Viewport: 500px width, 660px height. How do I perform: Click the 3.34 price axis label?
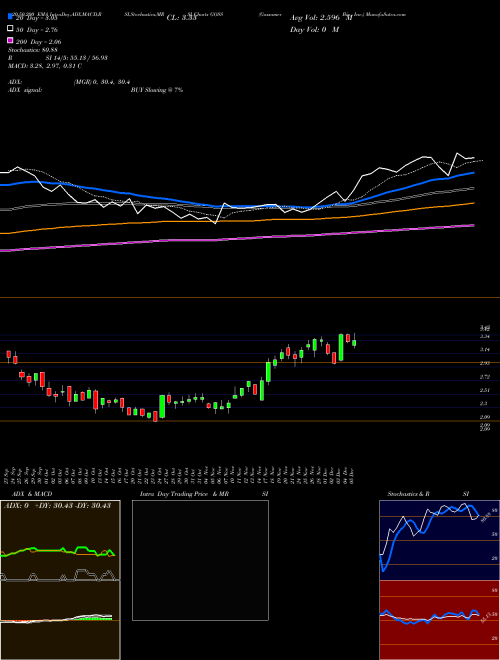(x=485, y=336)
